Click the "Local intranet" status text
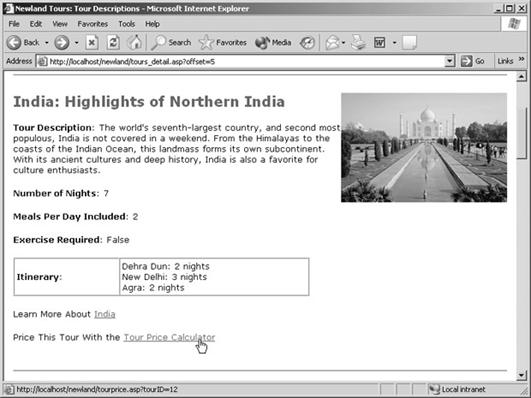The height and width of the screenshot is (398, 531). [463, 390]
